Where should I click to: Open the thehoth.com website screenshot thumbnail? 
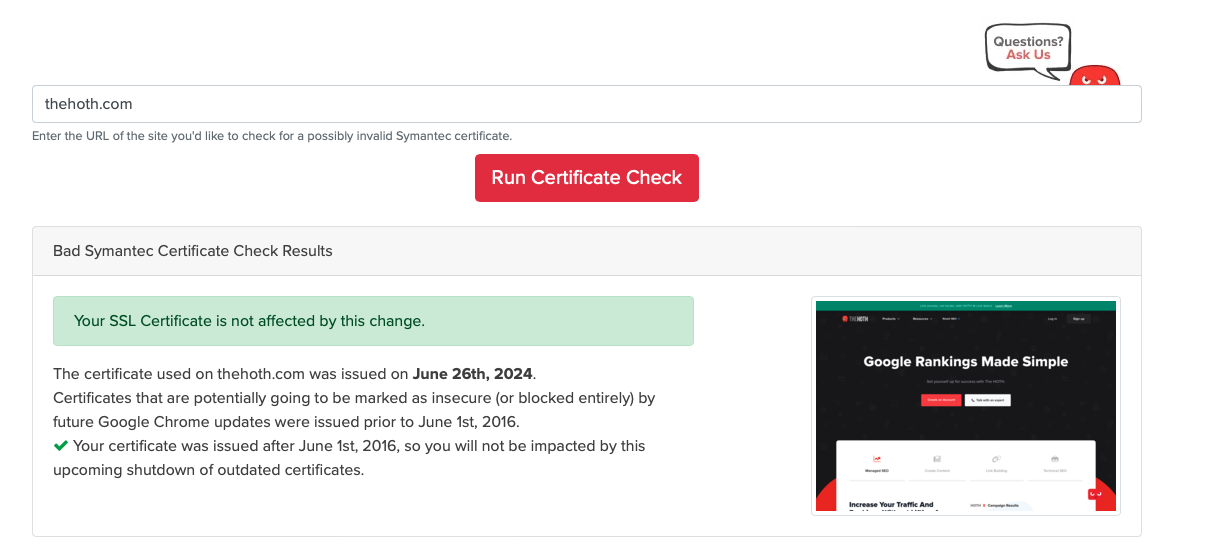point(966,406)
